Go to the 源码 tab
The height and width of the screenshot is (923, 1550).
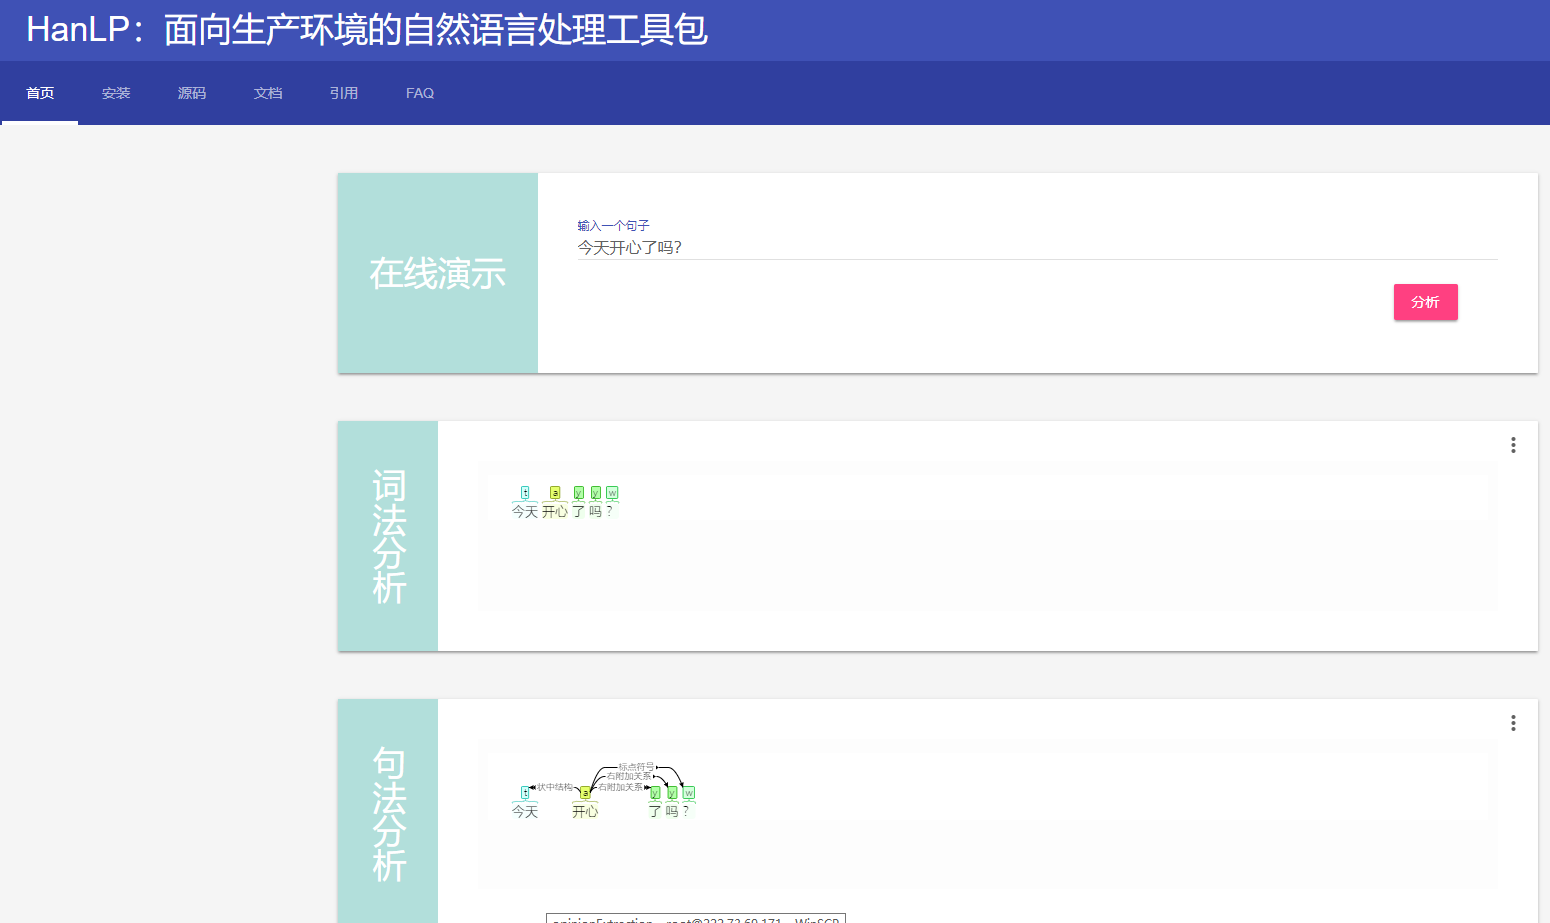pyautogui.click(x=192, y=93)
